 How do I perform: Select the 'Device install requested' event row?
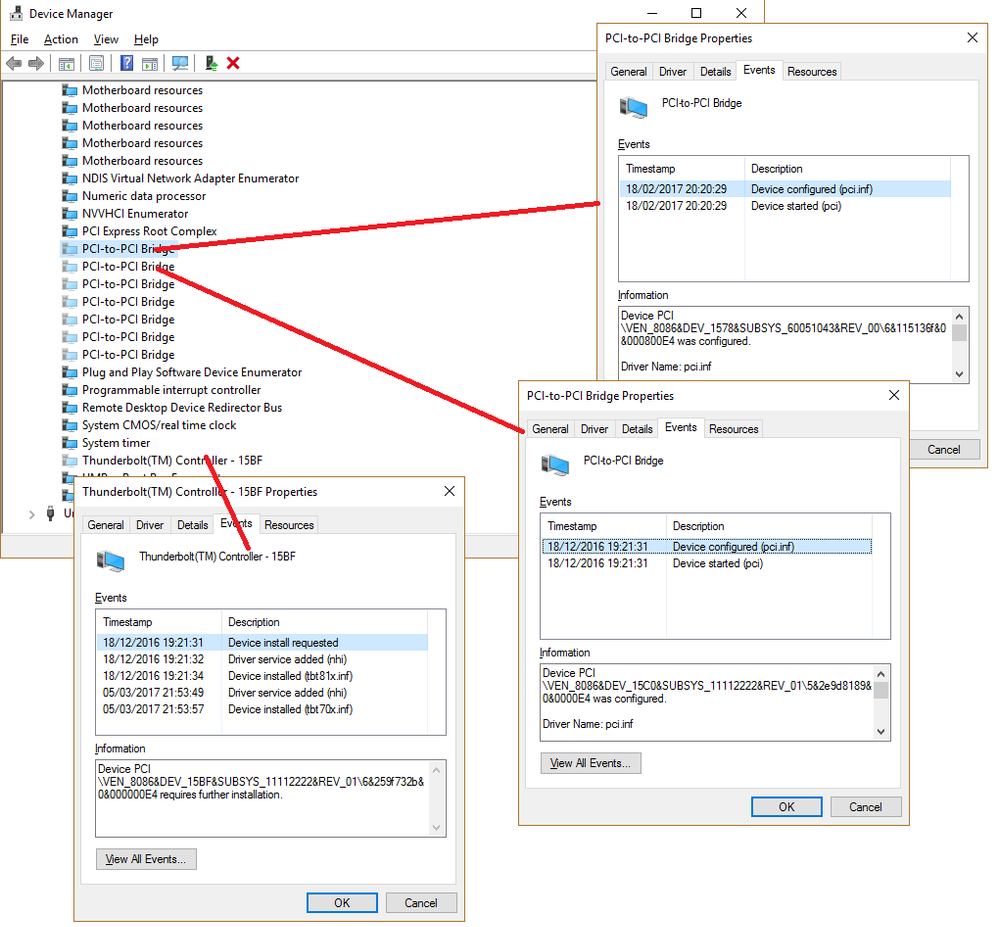coord(262,643)
